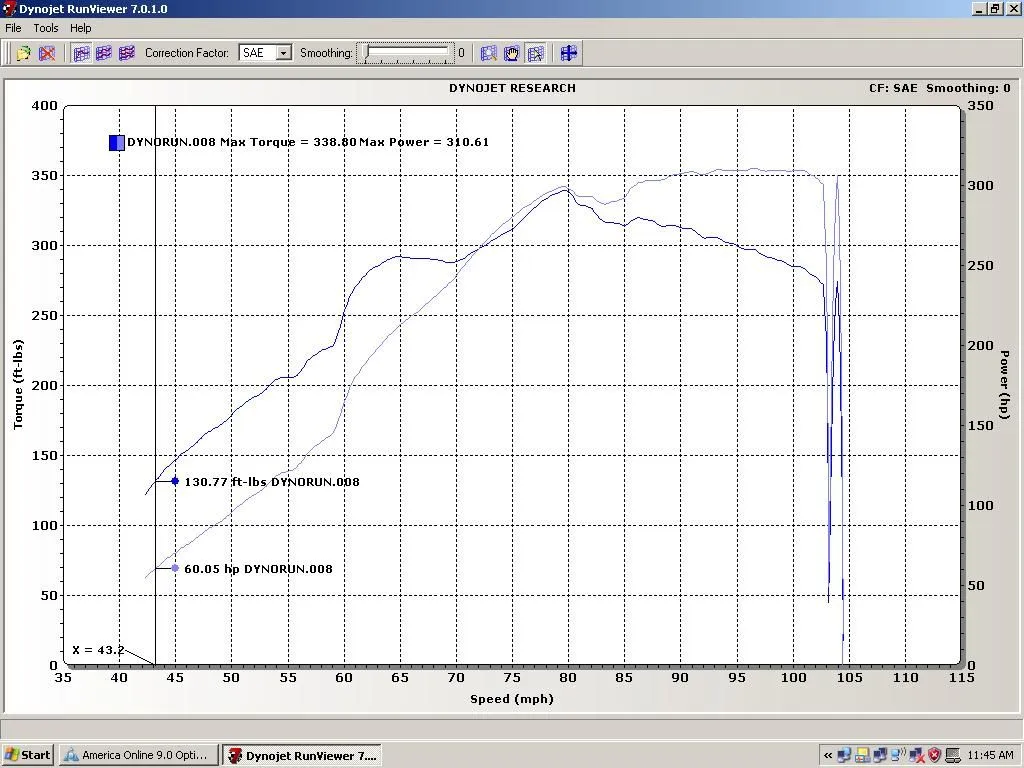Select the first graph view icon
This screenshot has width=1024, height=768.
82,53
